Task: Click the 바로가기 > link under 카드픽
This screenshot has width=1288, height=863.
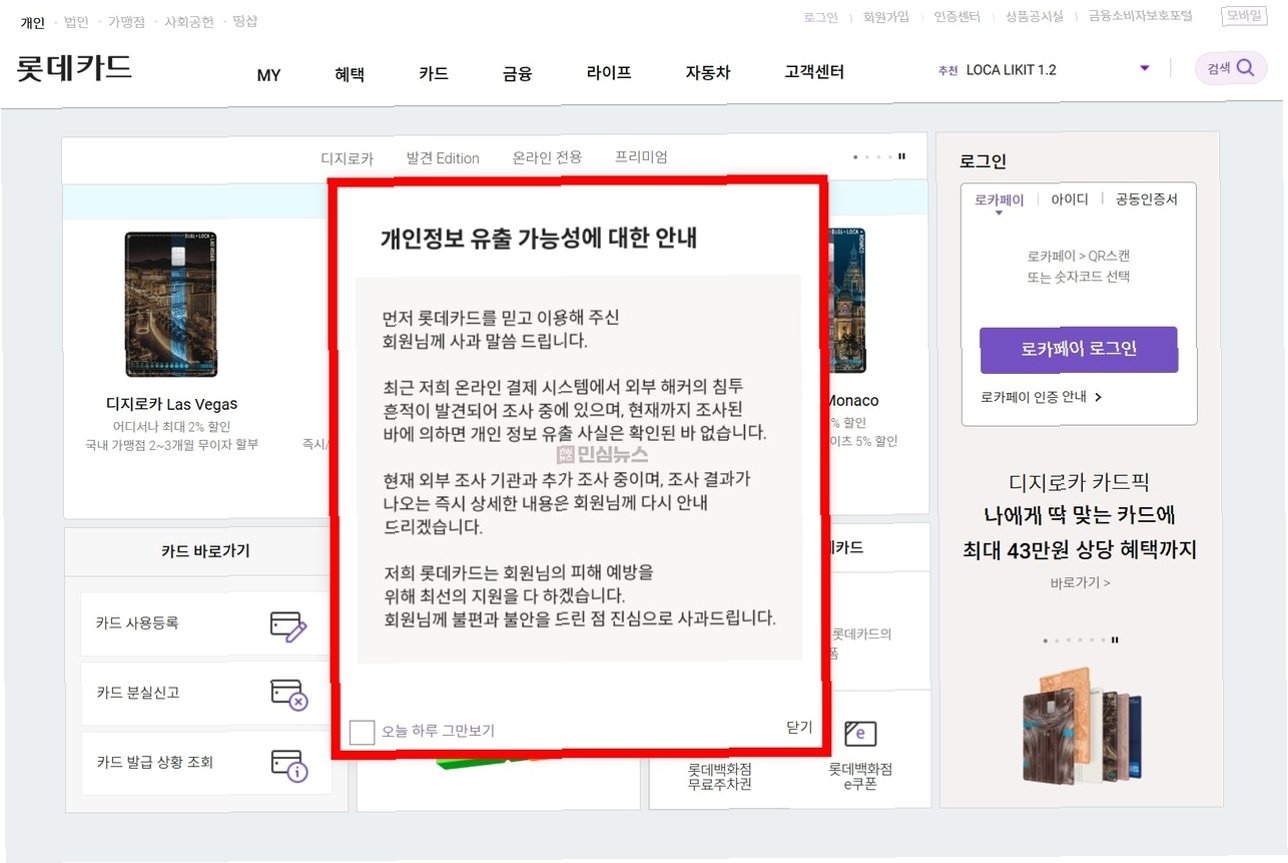Action: pyautogui.click(x=1080, y=583)
